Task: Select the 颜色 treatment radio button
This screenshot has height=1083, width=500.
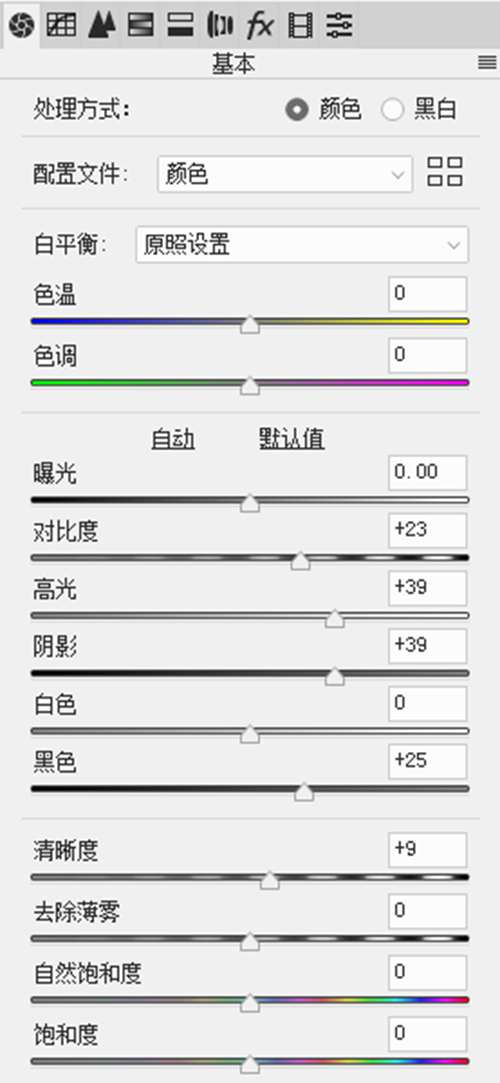Action: pyautogui.click(x=298, y=110)
